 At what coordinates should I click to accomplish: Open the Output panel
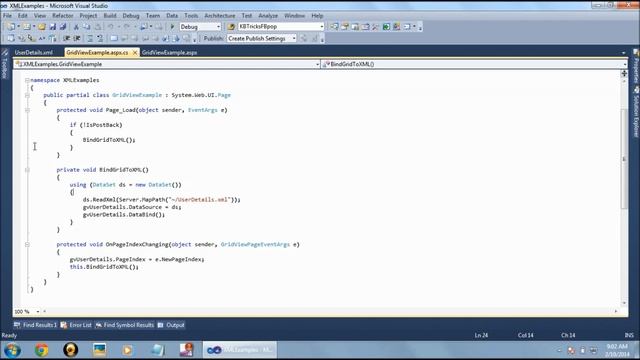pyautogui.click(x=171, y=325)
